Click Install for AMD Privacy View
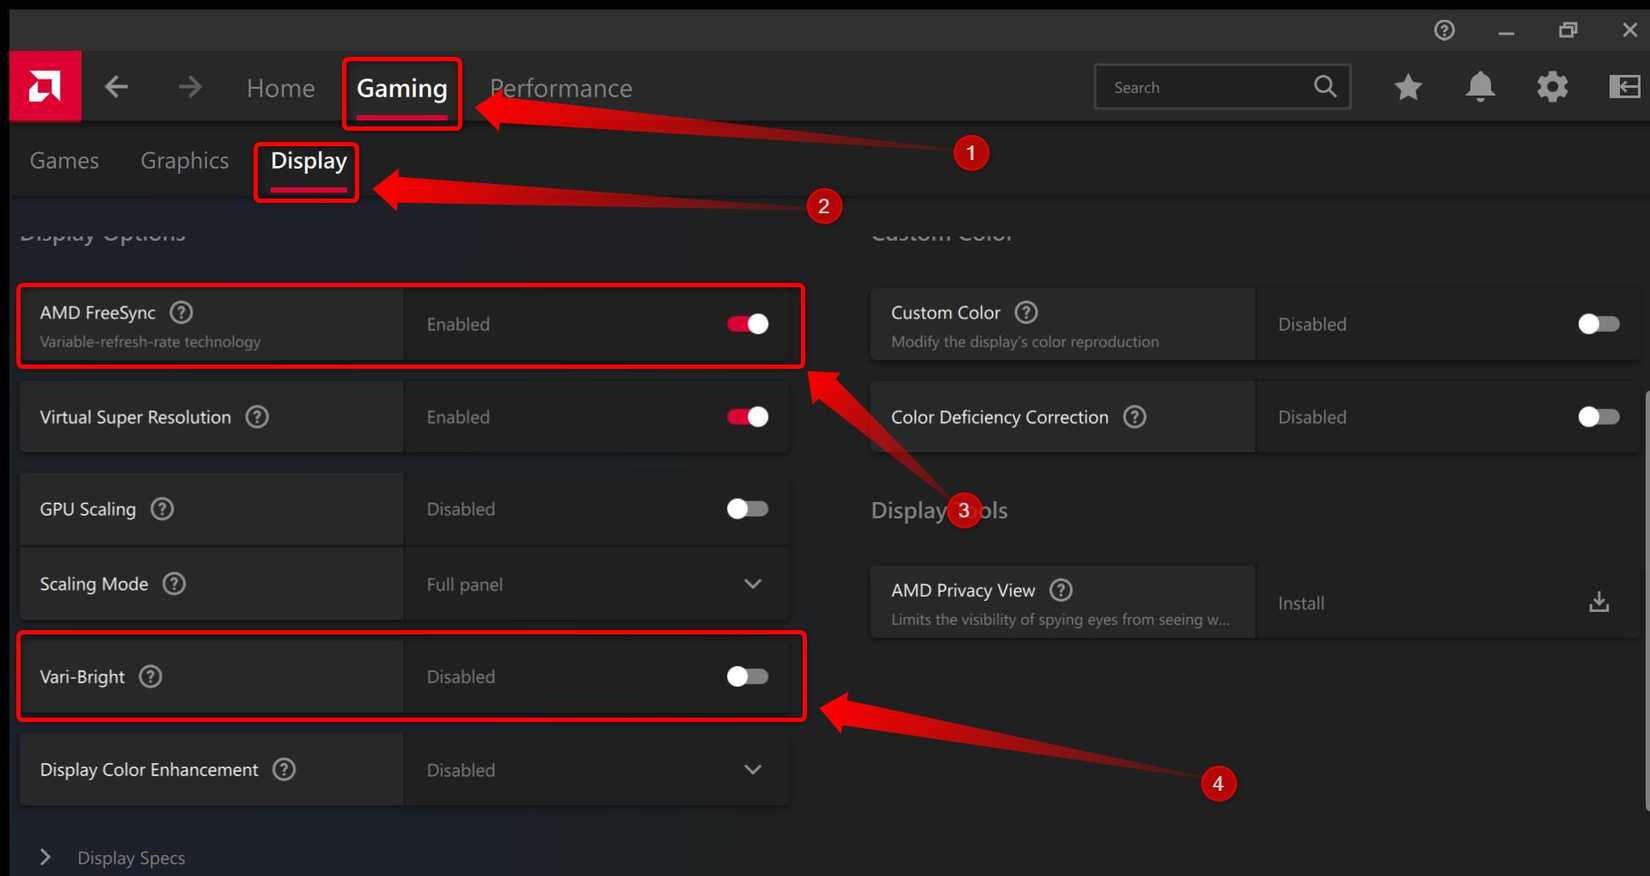This screenshot has height=876, width=1650. point(1301,603)
